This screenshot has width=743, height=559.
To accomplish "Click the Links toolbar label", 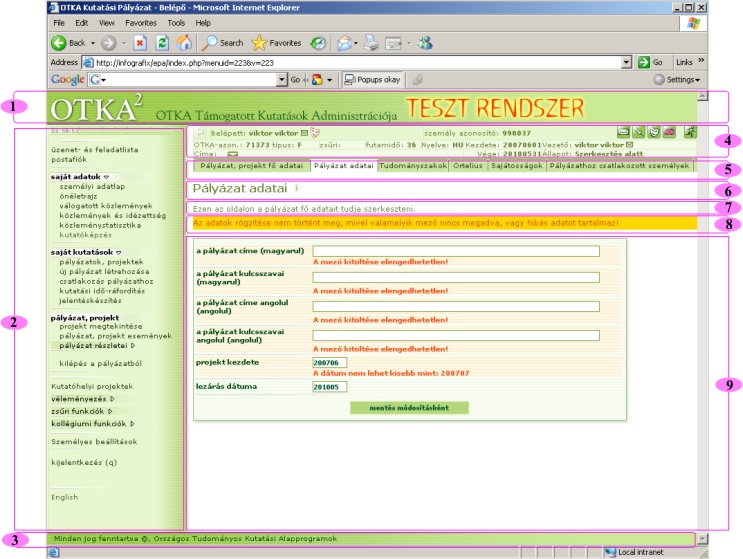I will pyautogui.click(x=684, y=62).
